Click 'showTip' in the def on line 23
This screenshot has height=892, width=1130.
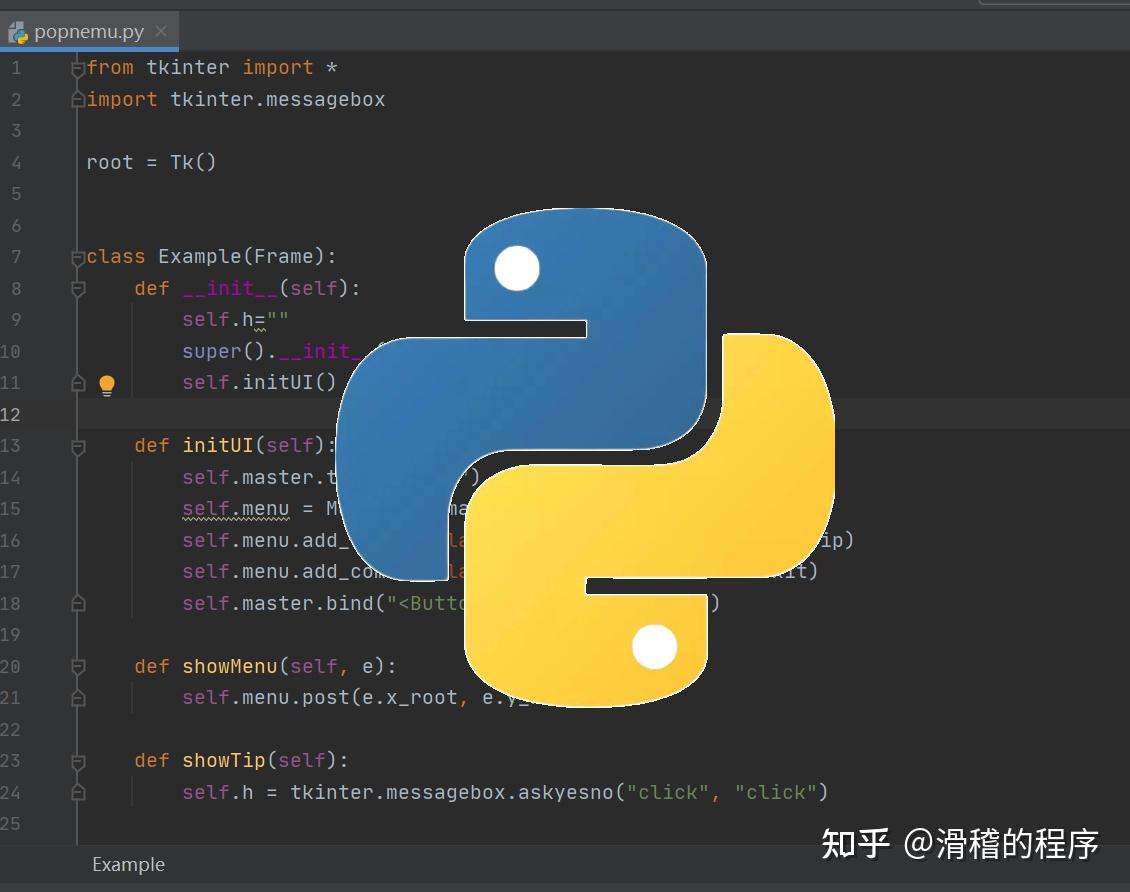tap(223, 761)
